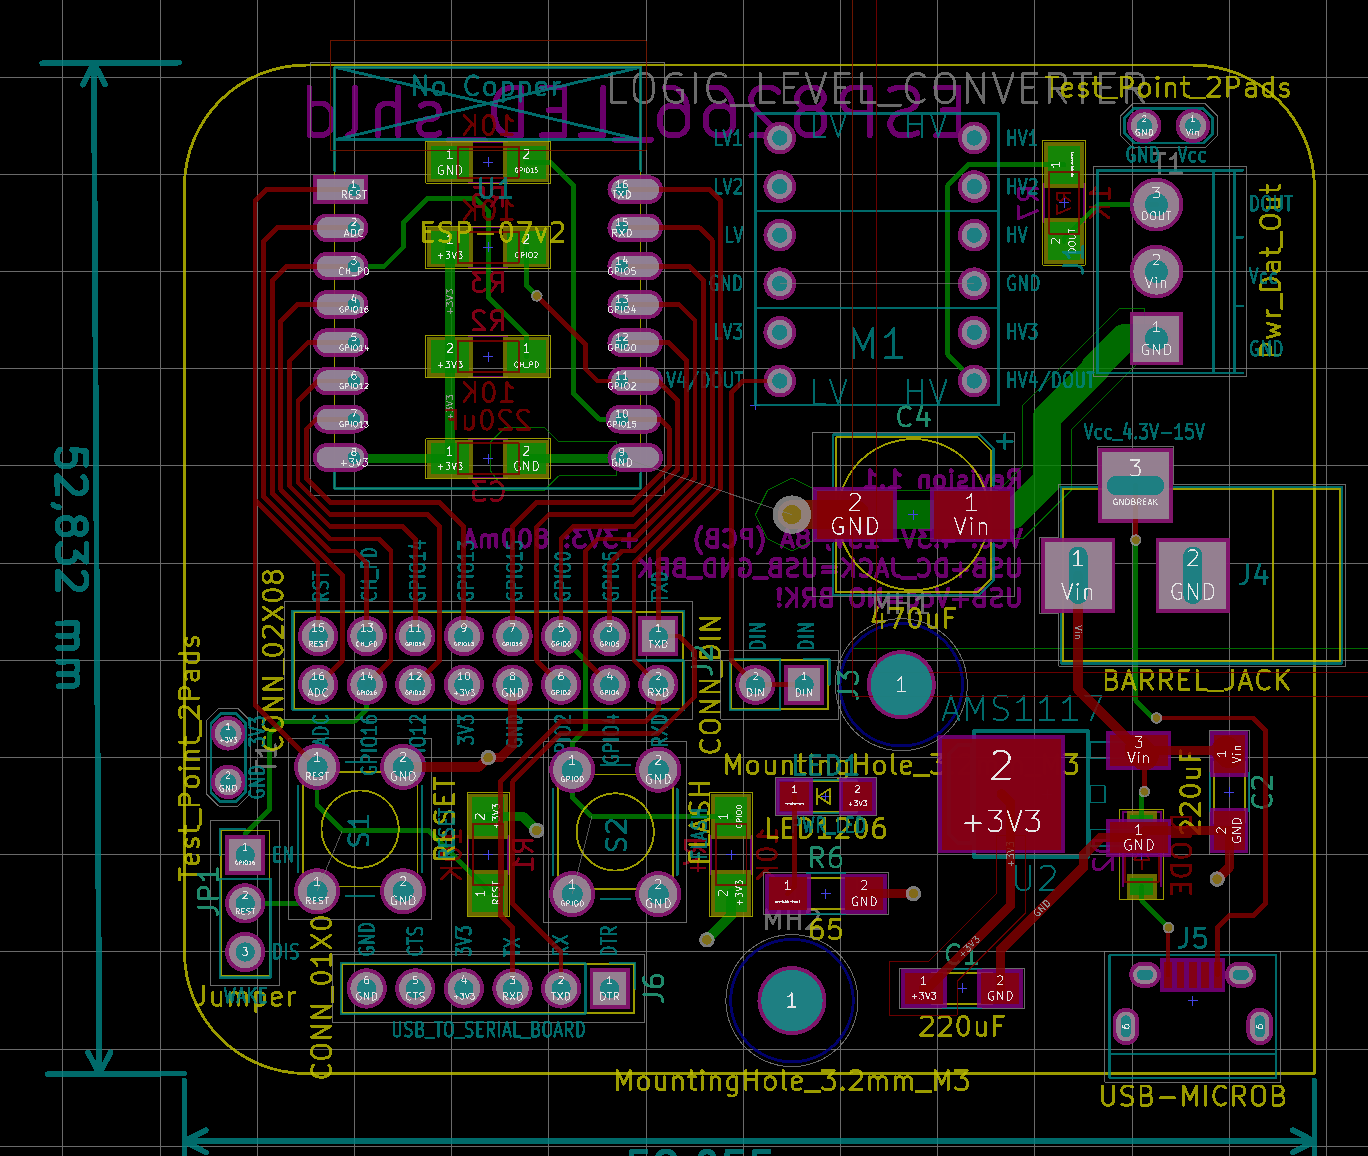This screenshot has width=1368, height=1156.
Task: Select level converter HV1 pad
Action: click(x=974, y=139)
